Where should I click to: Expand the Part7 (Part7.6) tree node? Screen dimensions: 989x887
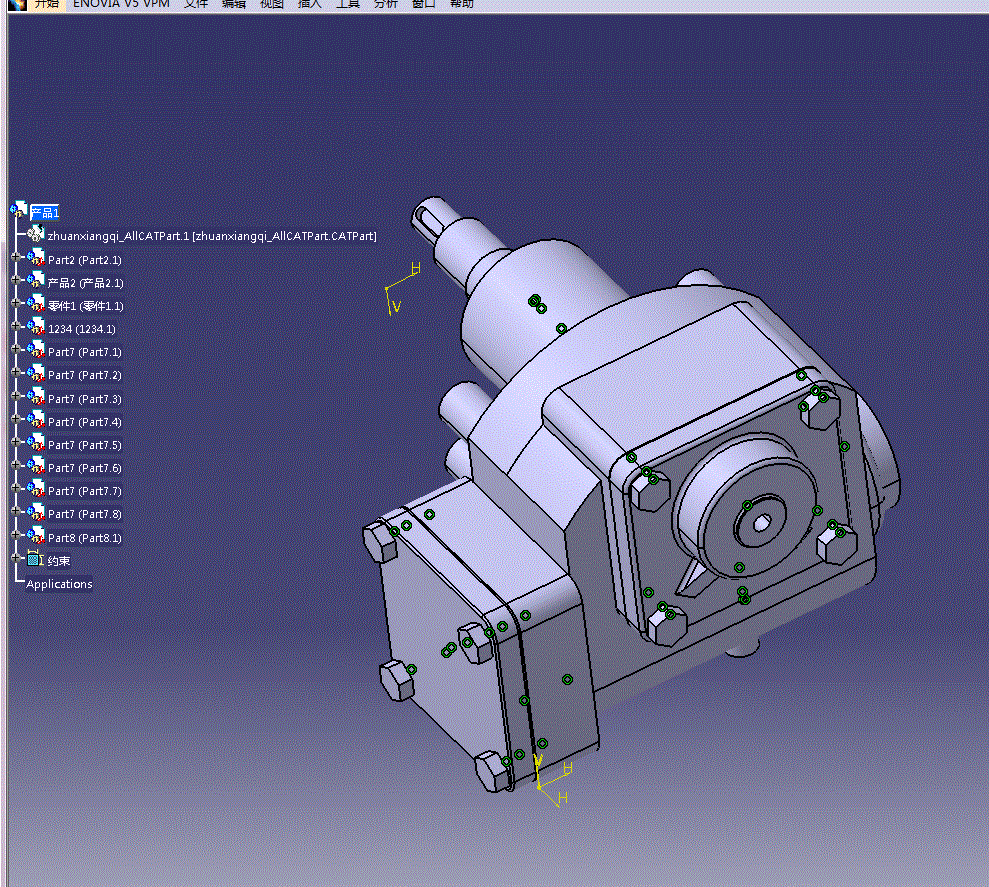coord(16,465)
